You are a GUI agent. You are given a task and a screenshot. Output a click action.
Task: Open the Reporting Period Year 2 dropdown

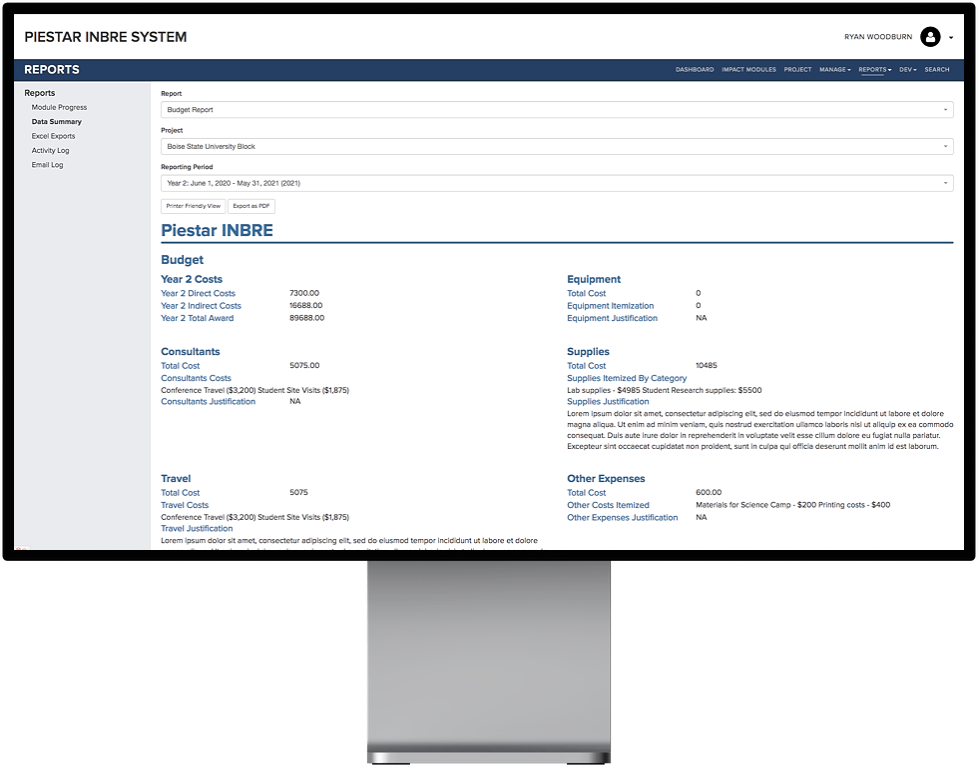coord(556,183)
